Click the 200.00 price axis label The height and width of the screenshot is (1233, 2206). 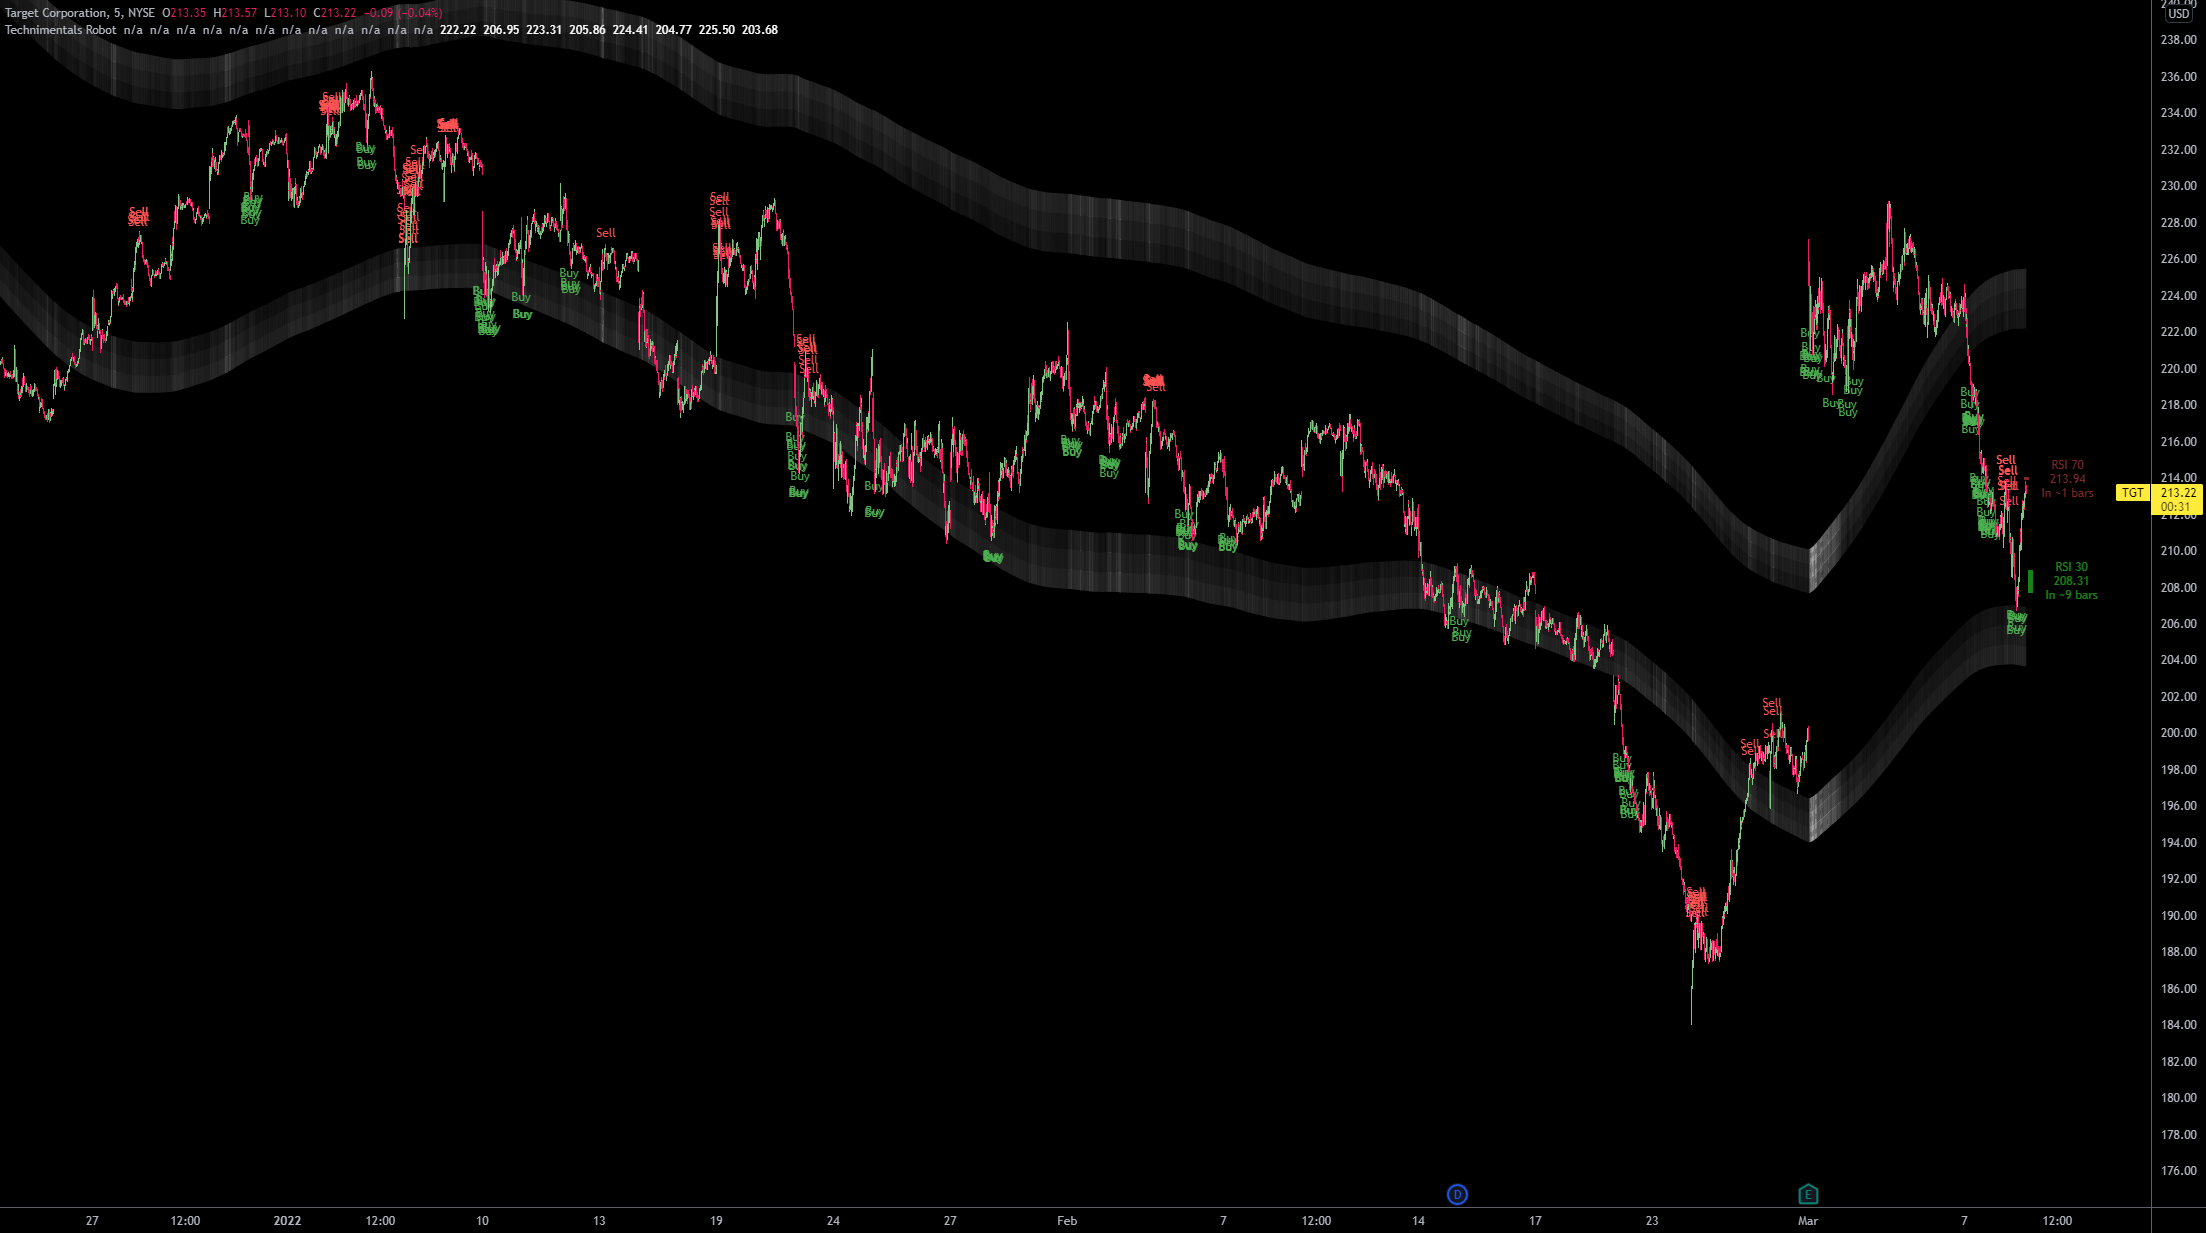pyautogui.click(x=2178, y=733)
